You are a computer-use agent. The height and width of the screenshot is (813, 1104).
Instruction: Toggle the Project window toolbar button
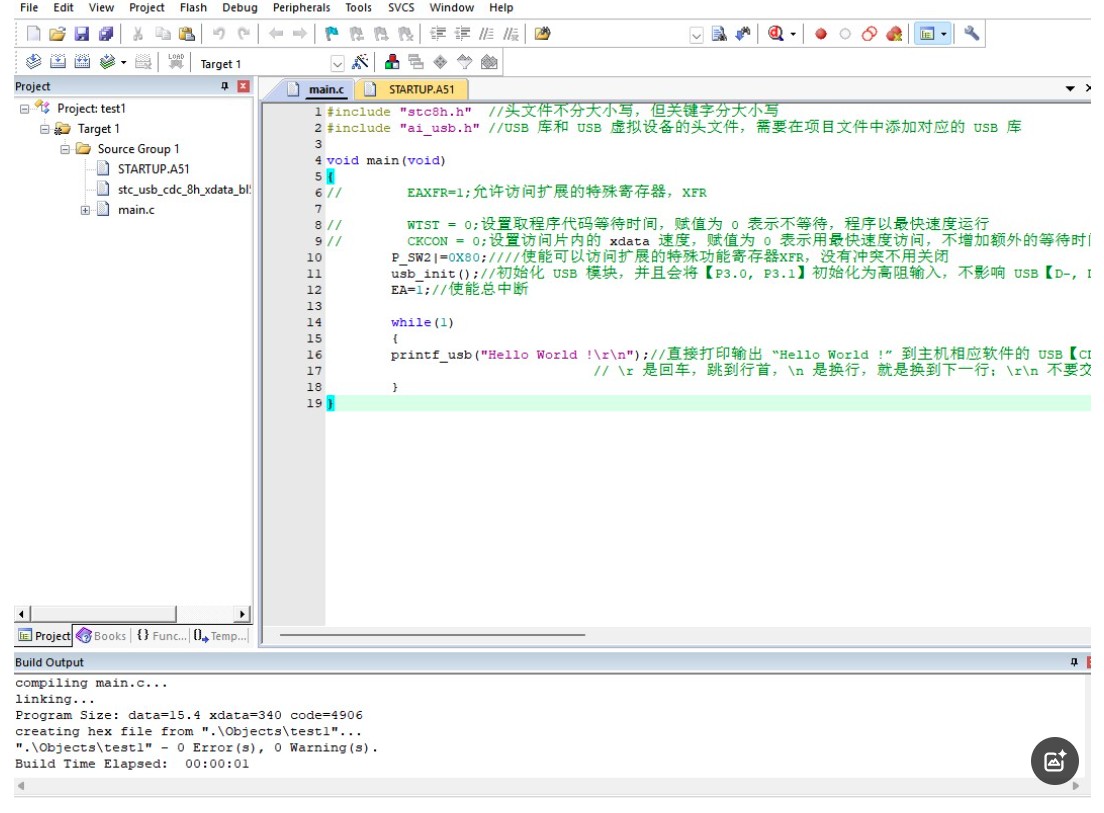[x=927, y=33]
